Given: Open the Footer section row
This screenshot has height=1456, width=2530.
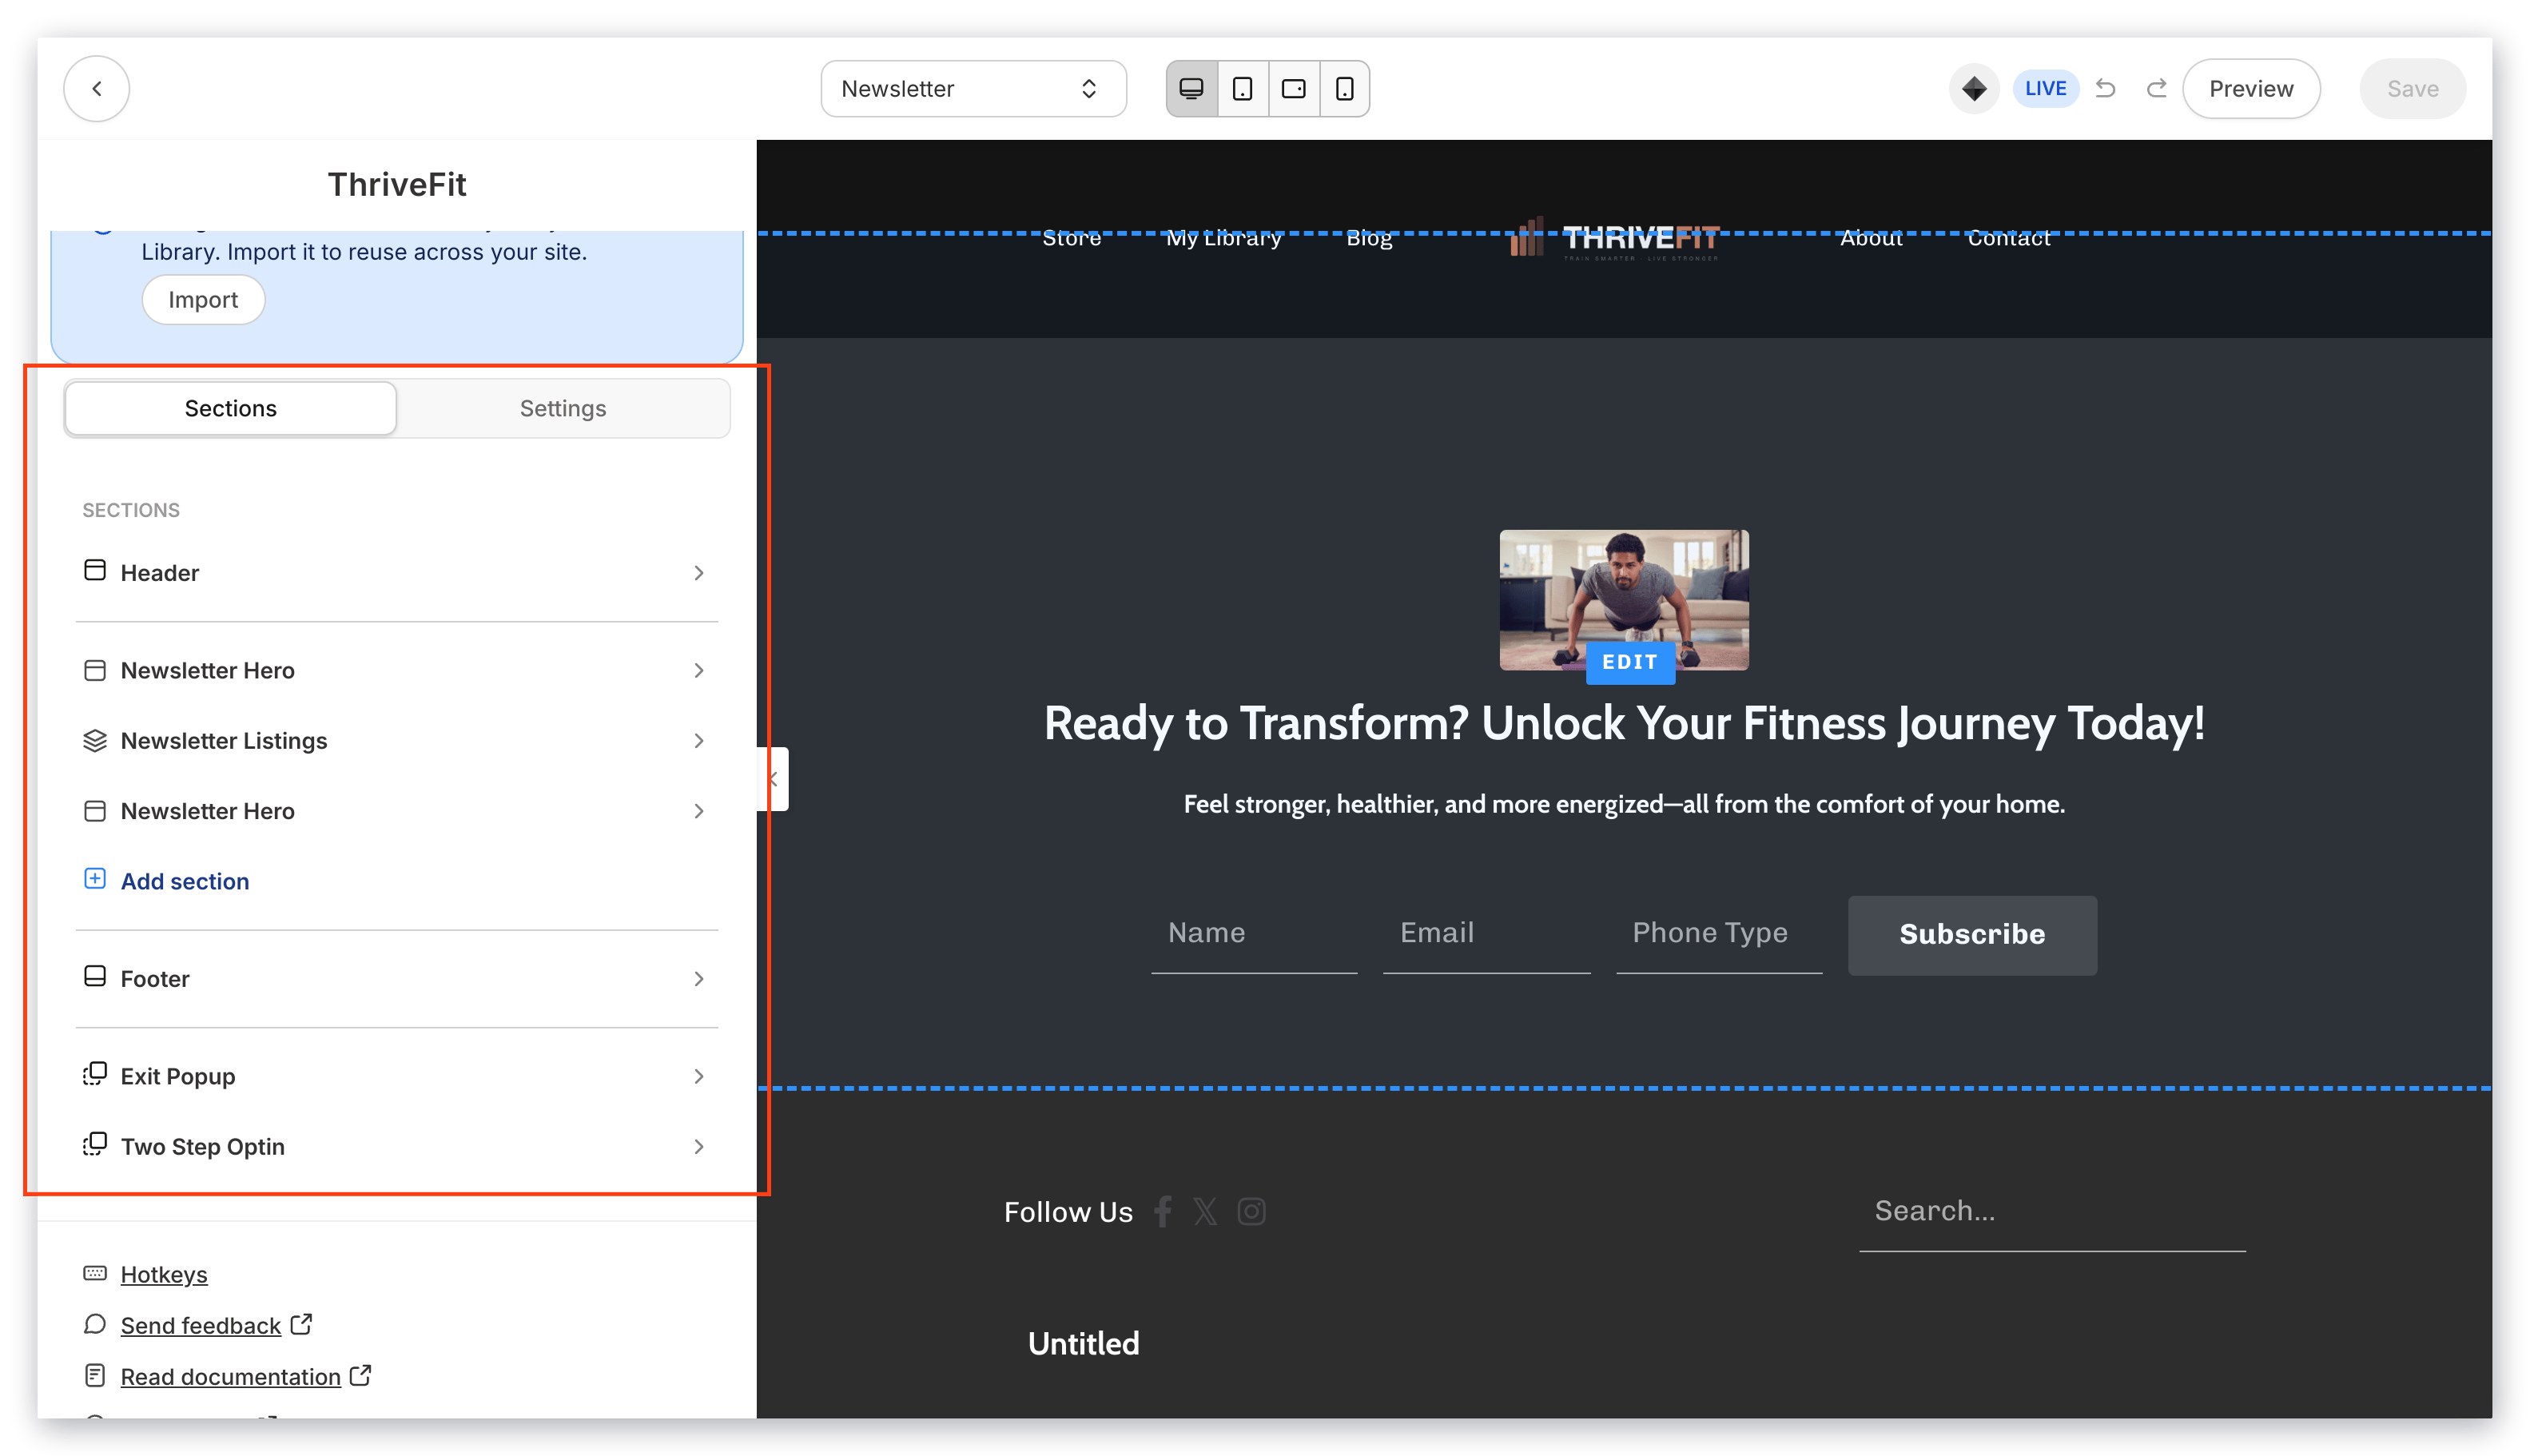Looking at the screenshot, I should point(397,979).
